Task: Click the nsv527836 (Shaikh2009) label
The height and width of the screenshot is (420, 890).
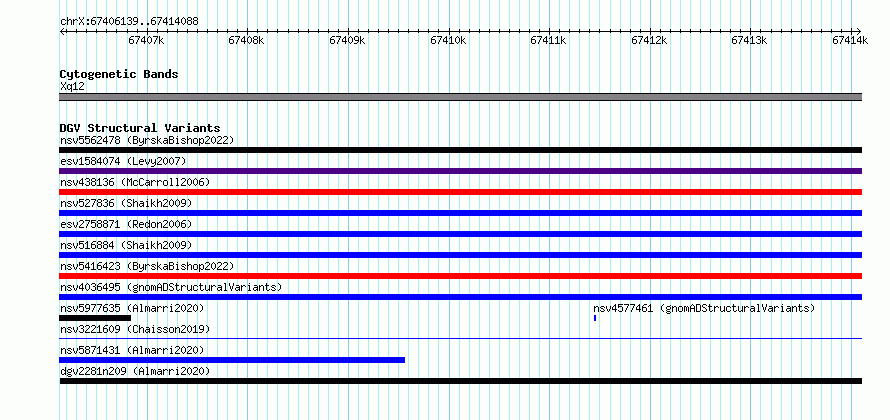Action: coord(126,203)
